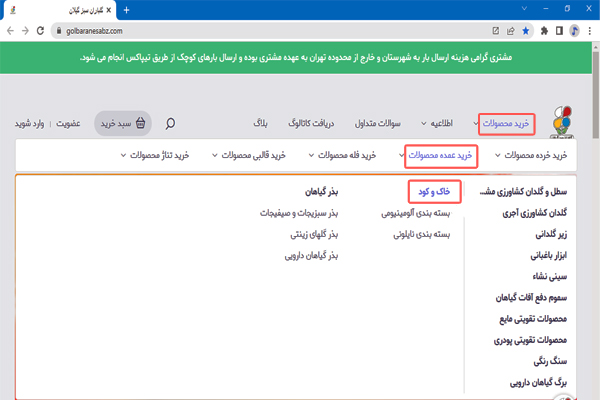The width and height of the screenshot is (600, 400).
Task: Click the padlock site info icon
Action: 59,31
